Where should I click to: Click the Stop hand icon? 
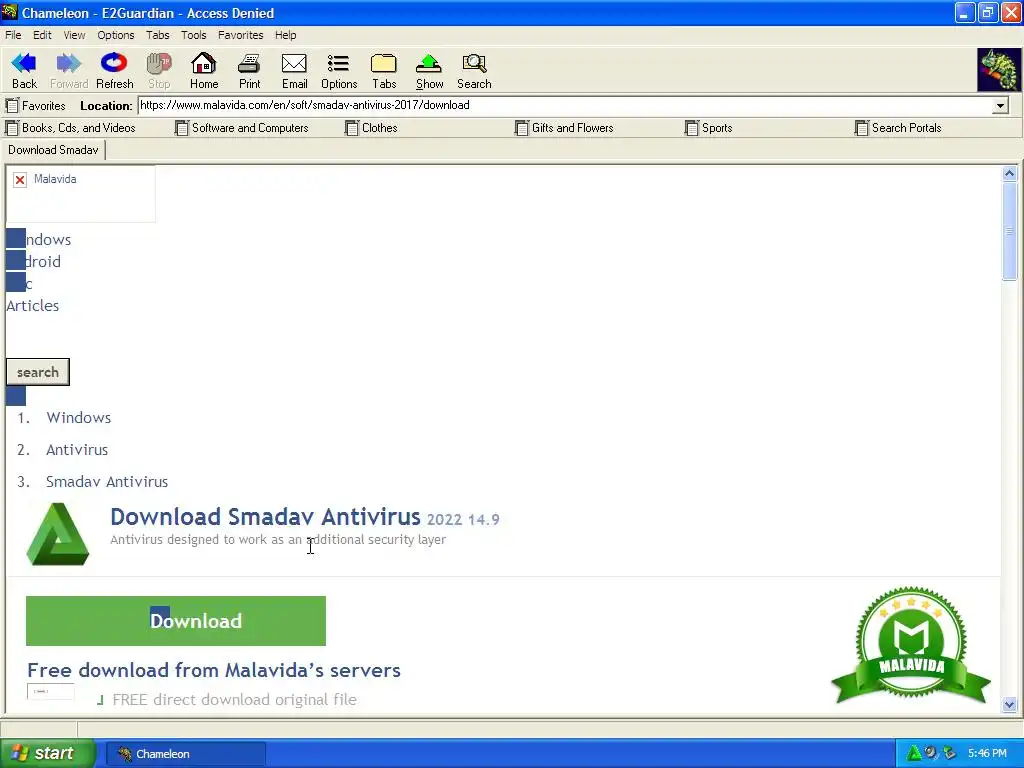pos(159,71)
